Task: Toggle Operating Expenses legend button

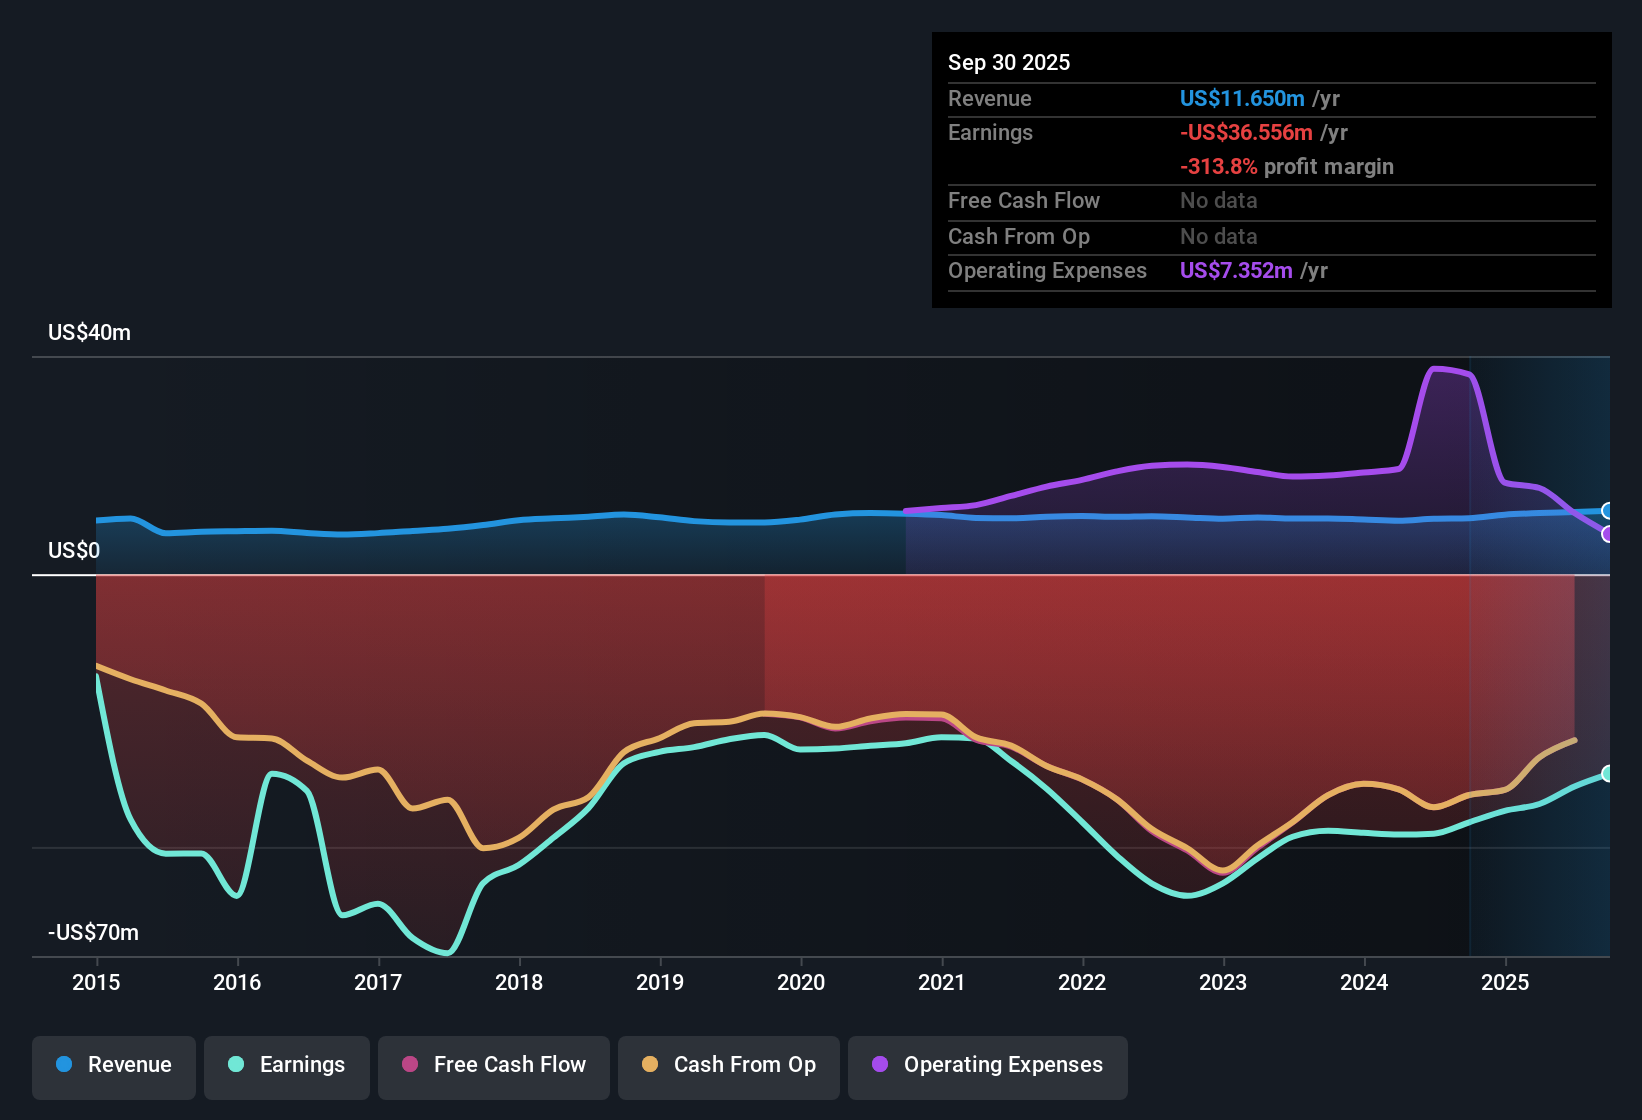Action: pos(987,1066)
